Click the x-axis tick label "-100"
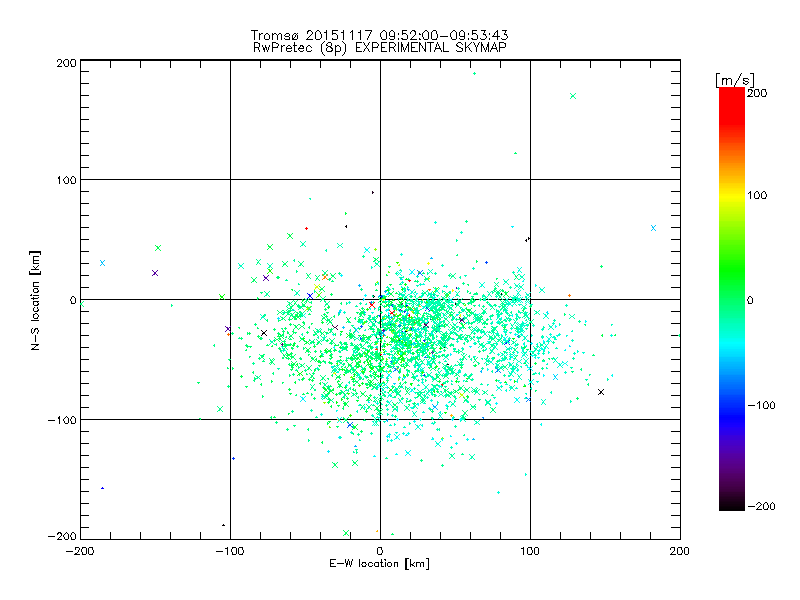The width and height of the screenshot is (800, 600). [230, 551]
